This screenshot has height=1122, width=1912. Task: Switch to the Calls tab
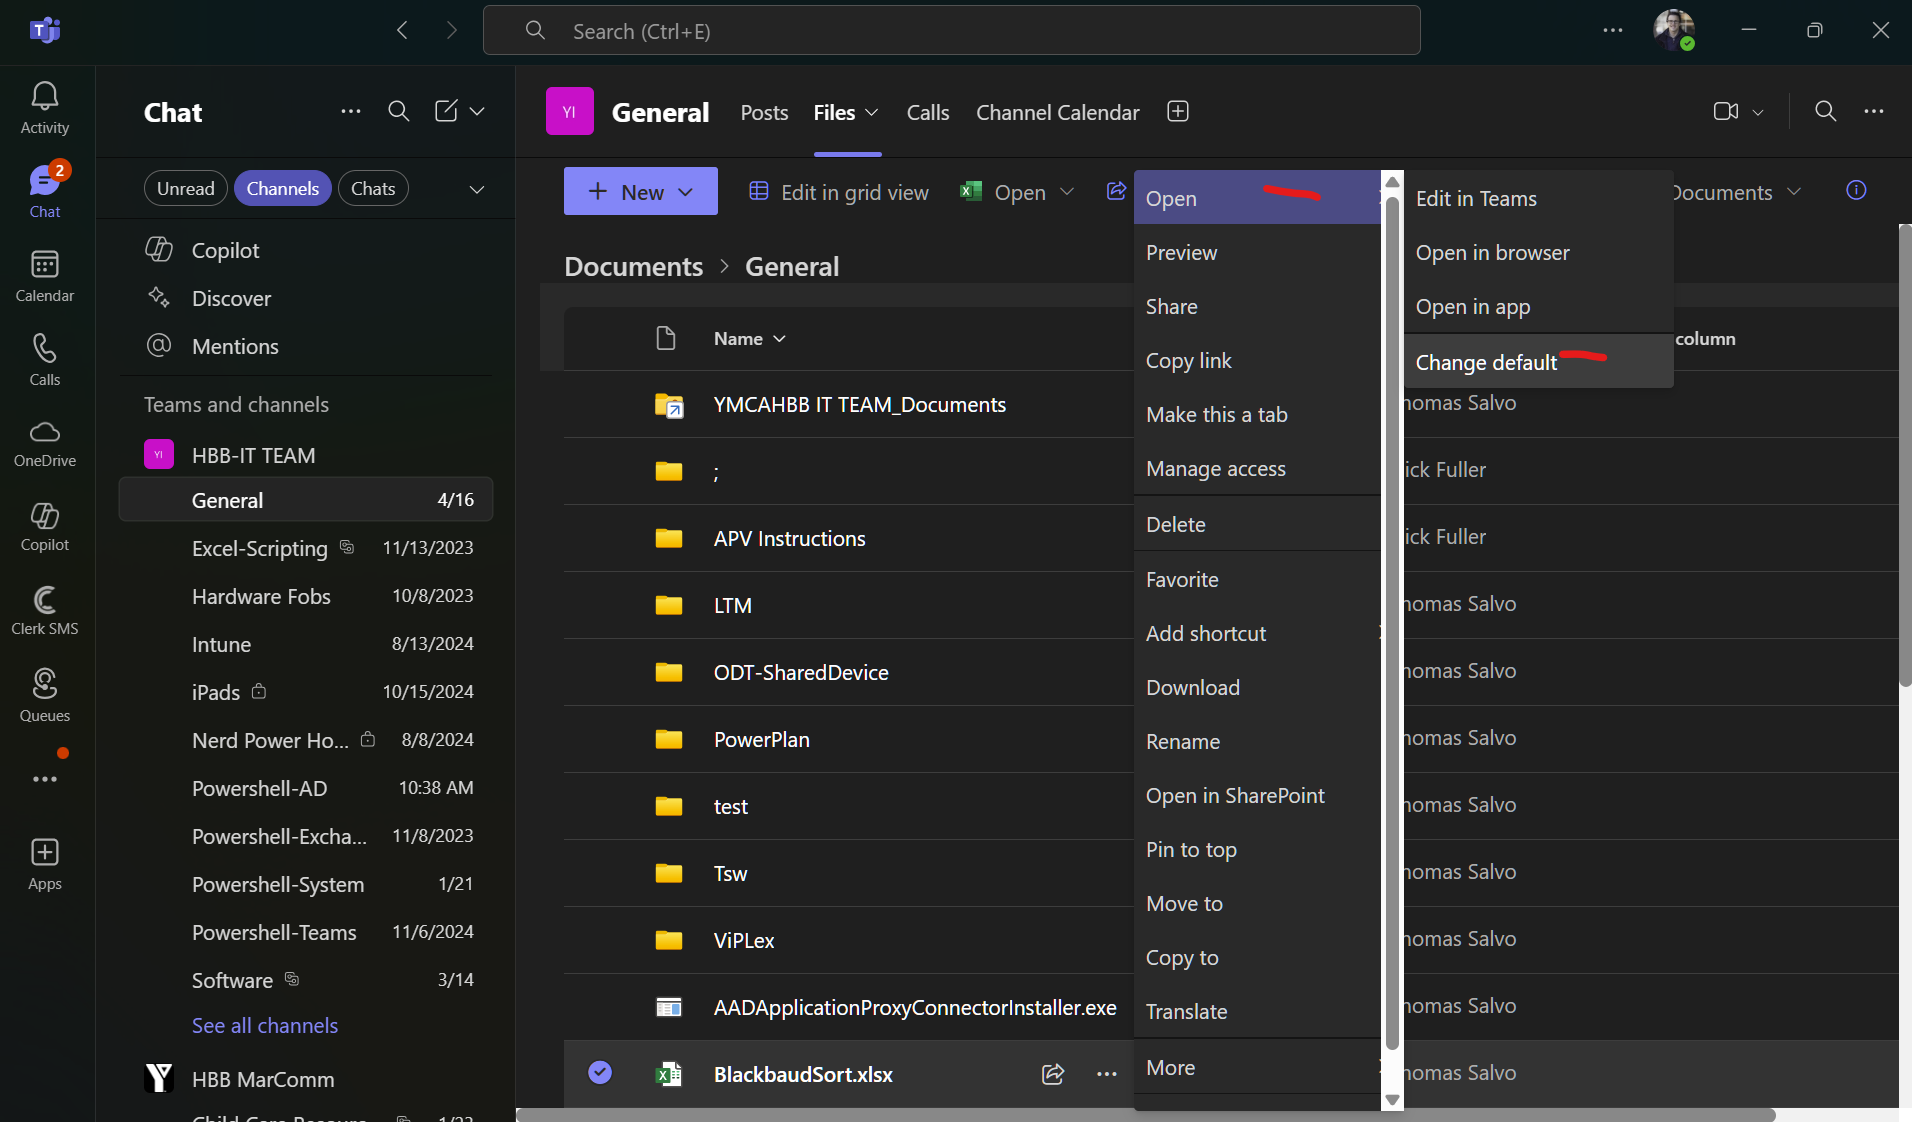pyautogui.click(x=928, y=113)
